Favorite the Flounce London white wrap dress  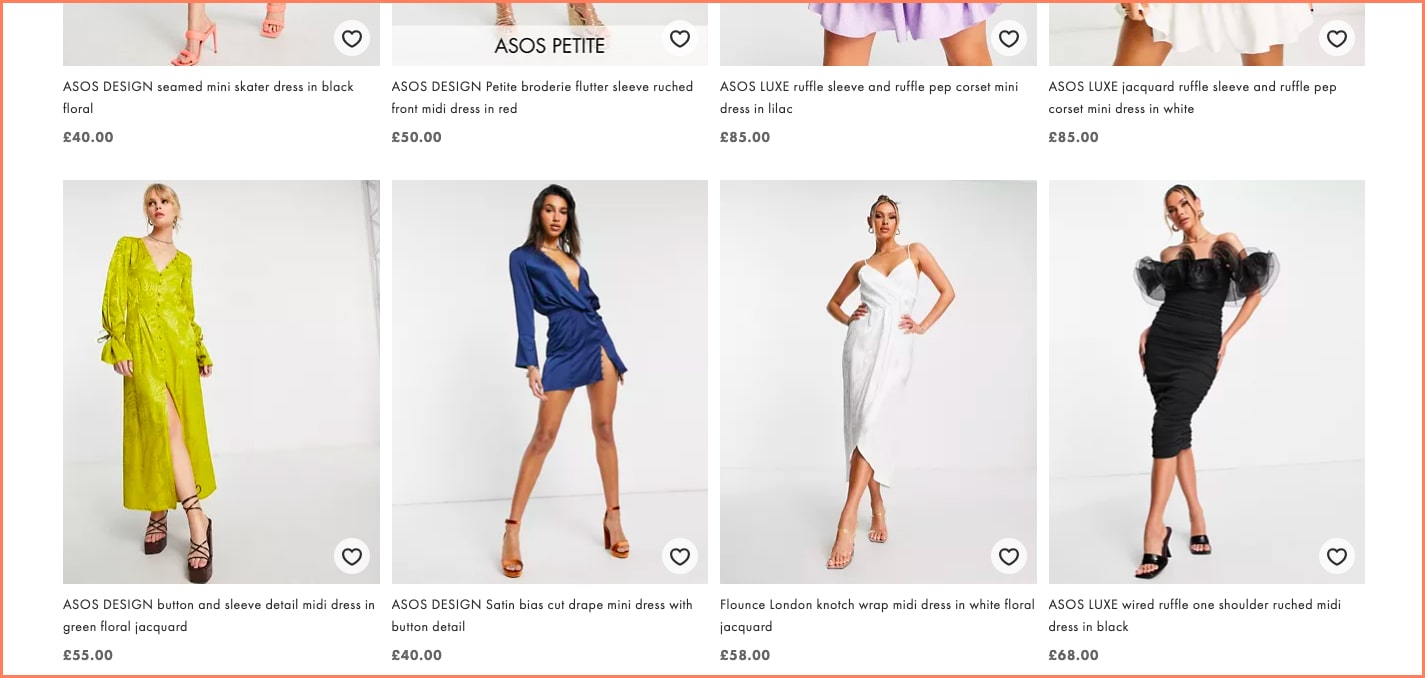coord(1008,556)
